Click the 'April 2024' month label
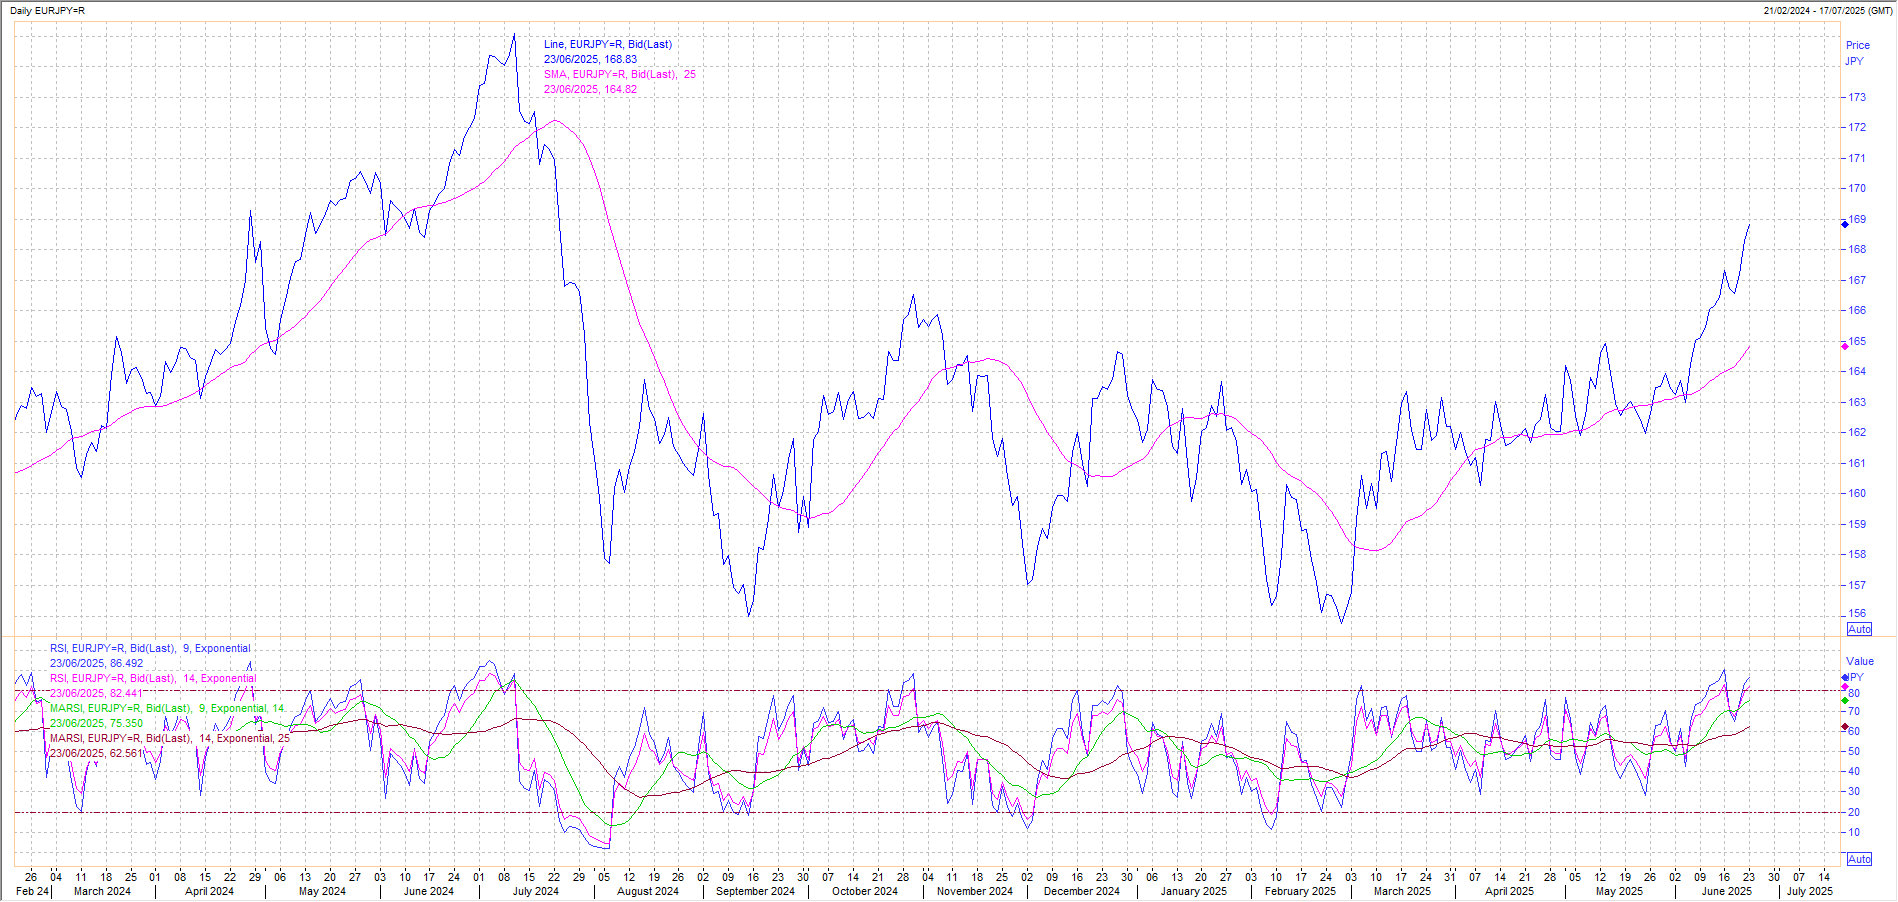 (x=209, y=891)
